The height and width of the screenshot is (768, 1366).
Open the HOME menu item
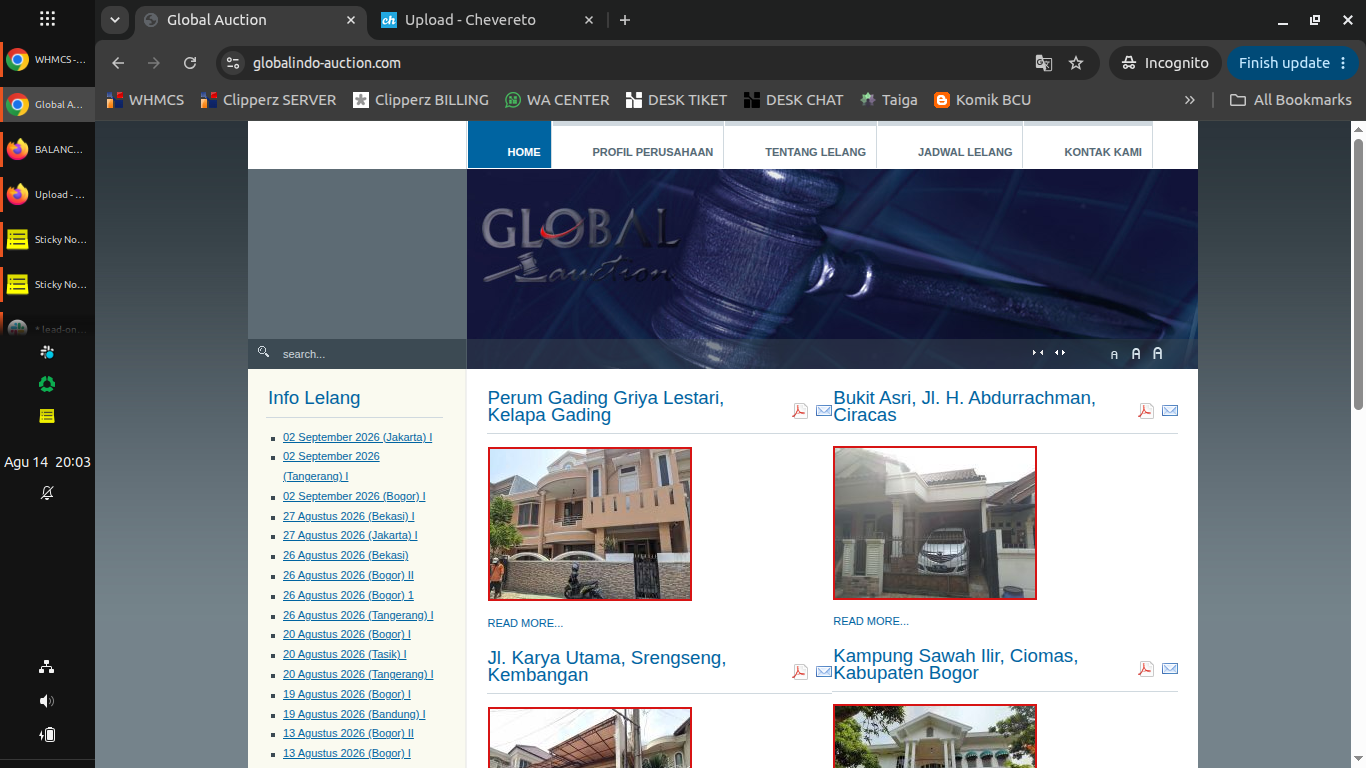tap(509, 145)
